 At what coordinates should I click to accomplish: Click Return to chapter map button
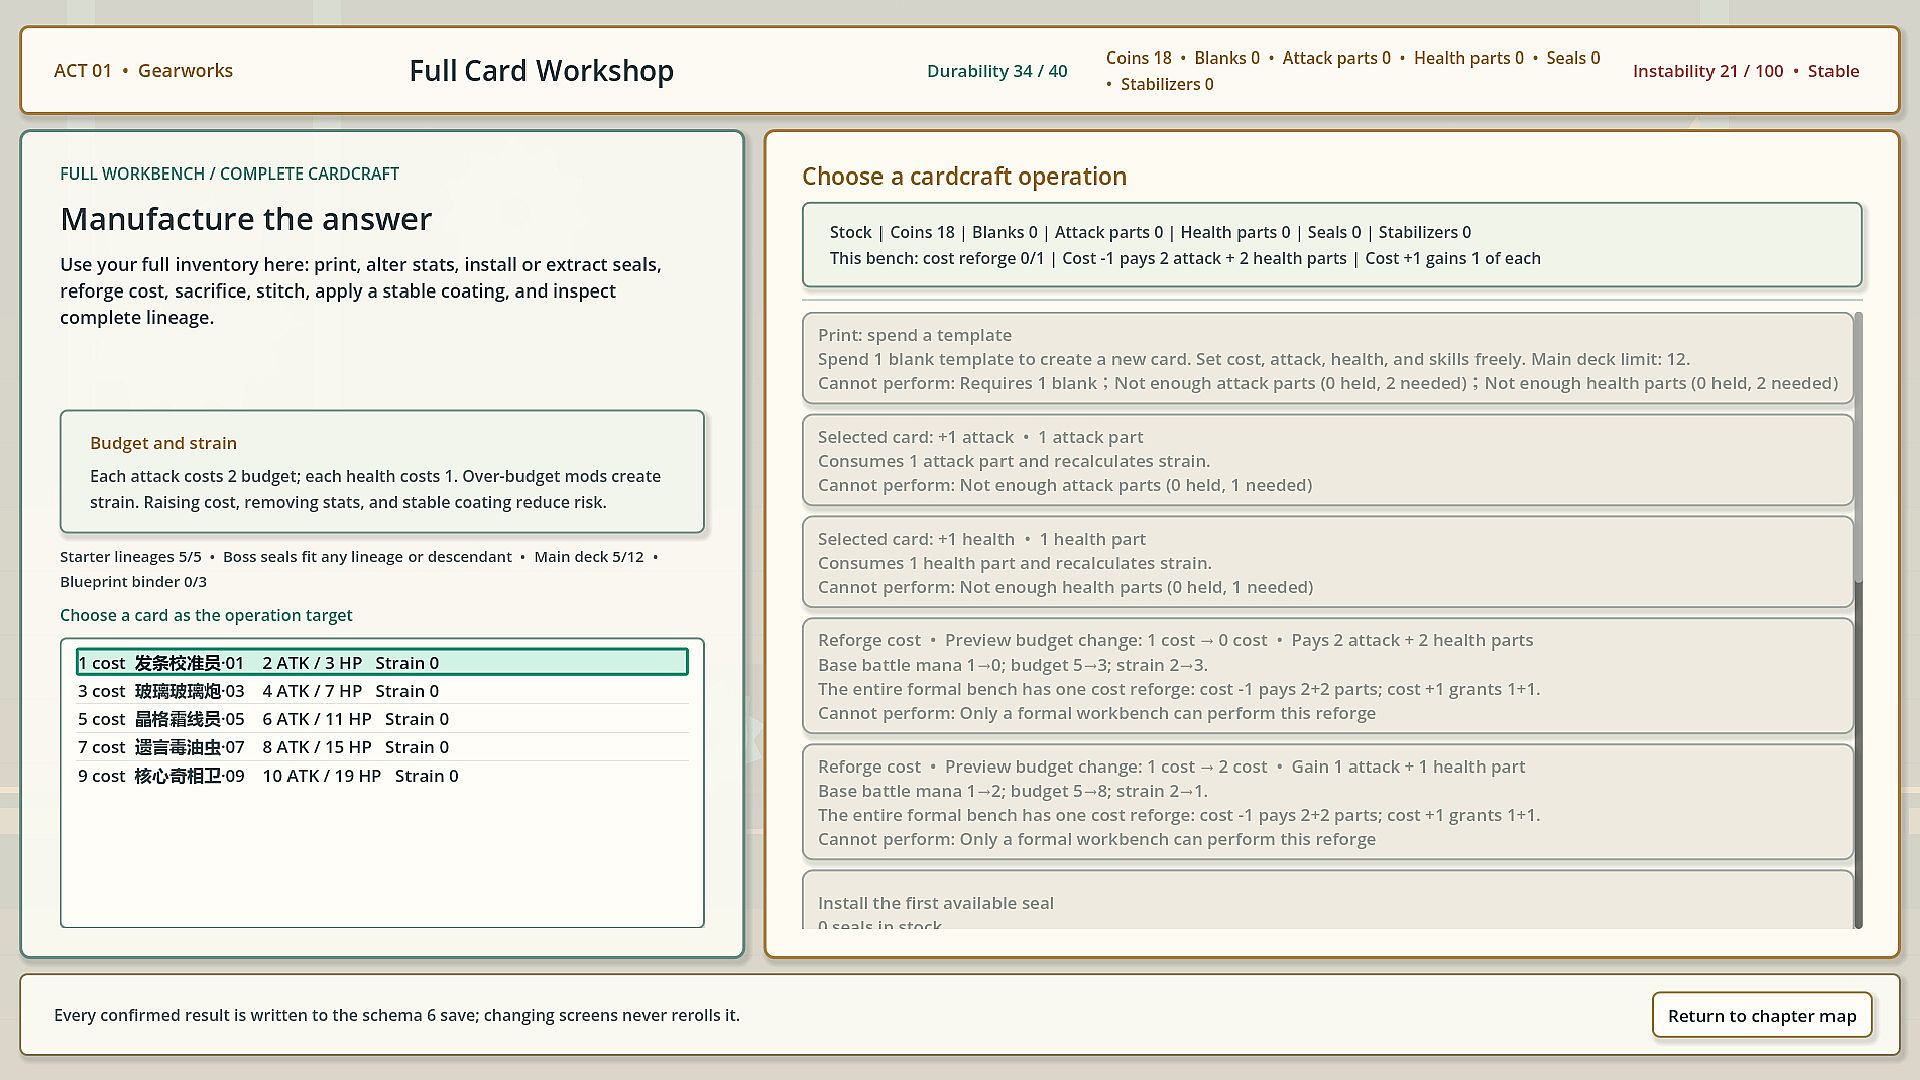pos(1762,1015)
